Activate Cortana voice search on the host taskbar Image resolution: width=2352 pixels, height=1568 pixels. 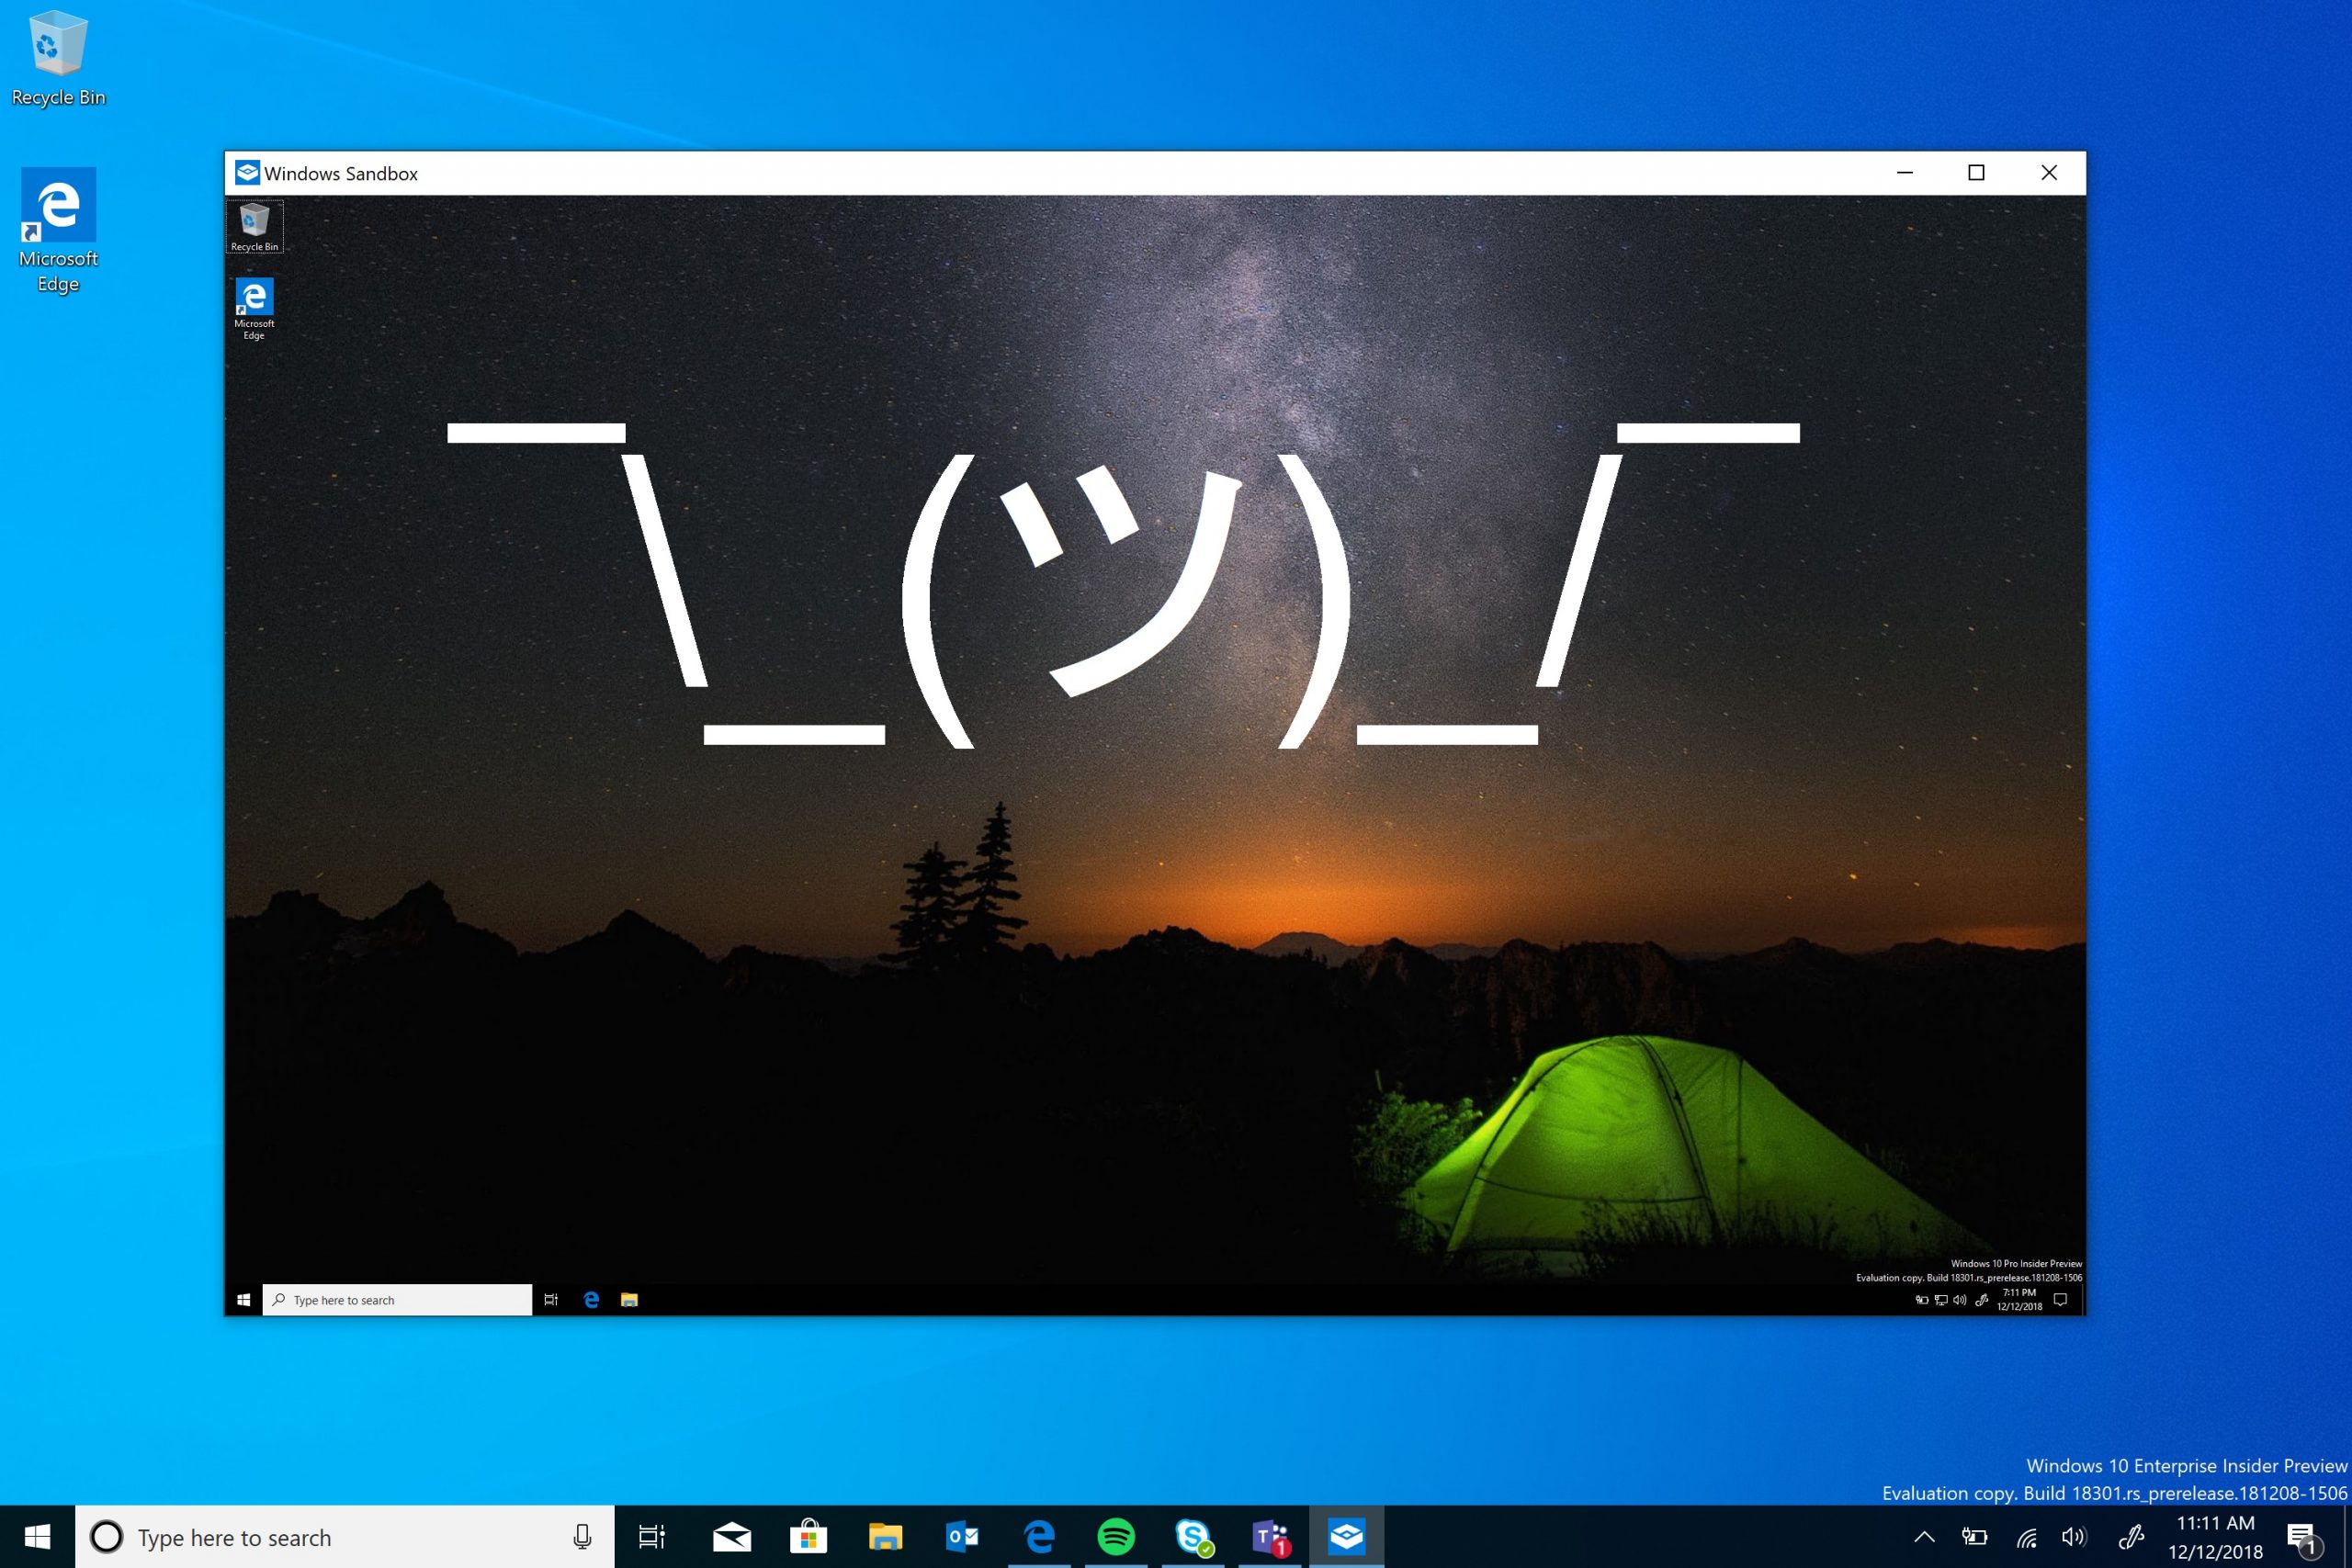581,1537
